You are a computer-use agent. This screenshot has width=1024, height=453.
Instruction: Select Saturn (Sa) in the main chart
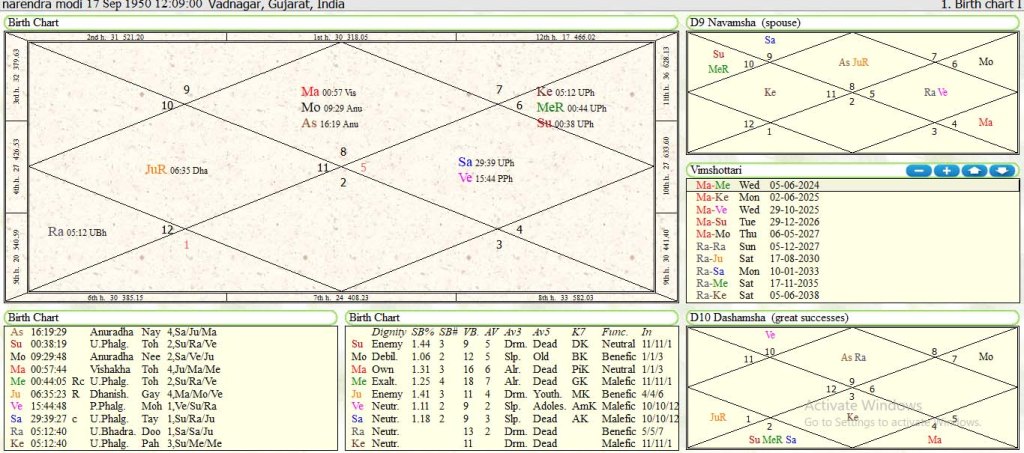point(465,161)
